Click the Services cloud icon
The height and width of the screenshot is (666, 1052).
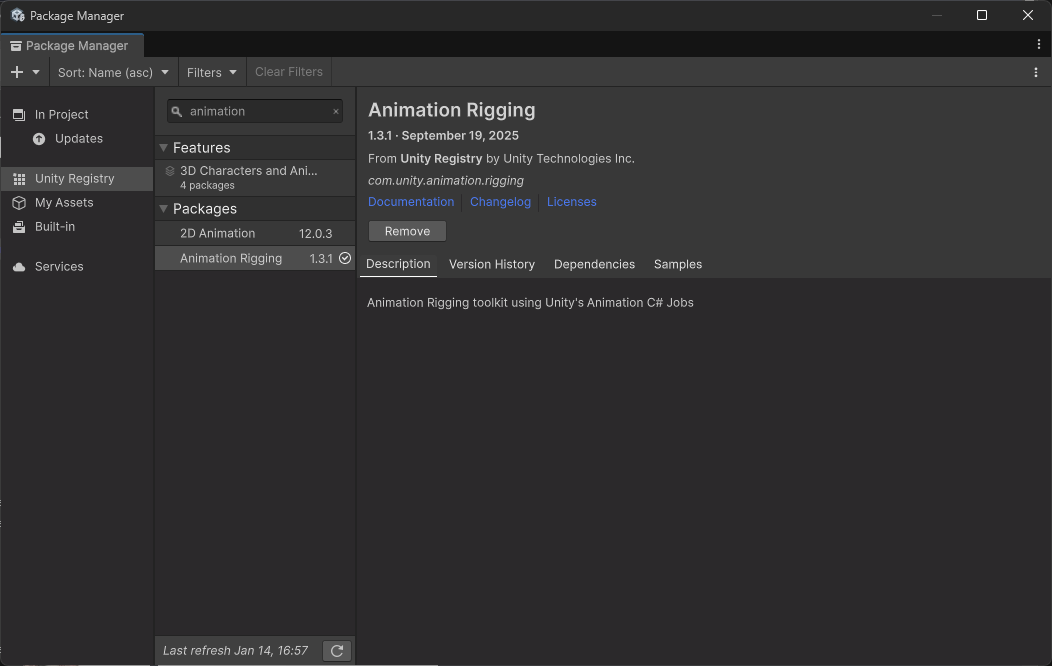pyautogui.click(x=19, y=267)
